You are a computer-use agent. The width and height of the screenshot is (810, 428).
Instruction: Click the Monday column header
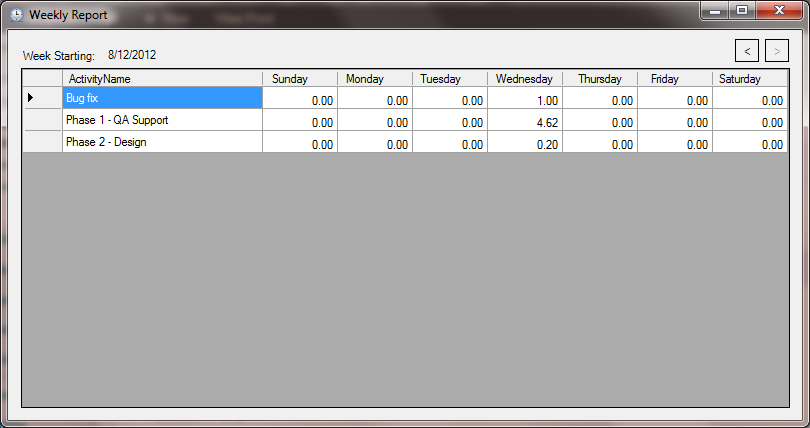click(375, 78)
